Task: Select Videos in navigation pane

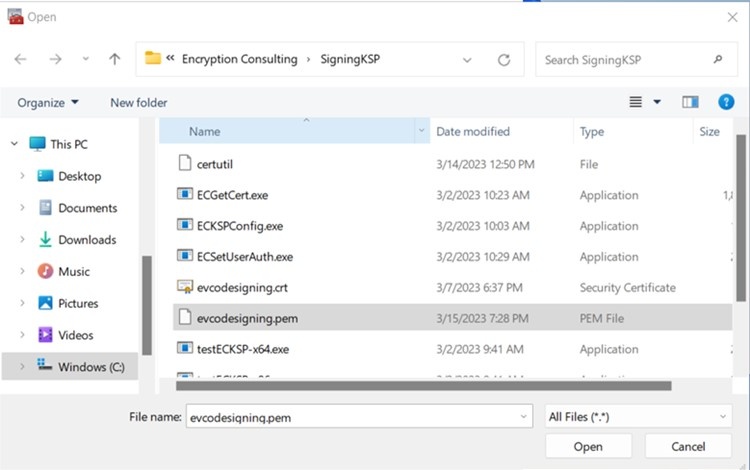Action: pyautogui.click(x=76, y=335)
